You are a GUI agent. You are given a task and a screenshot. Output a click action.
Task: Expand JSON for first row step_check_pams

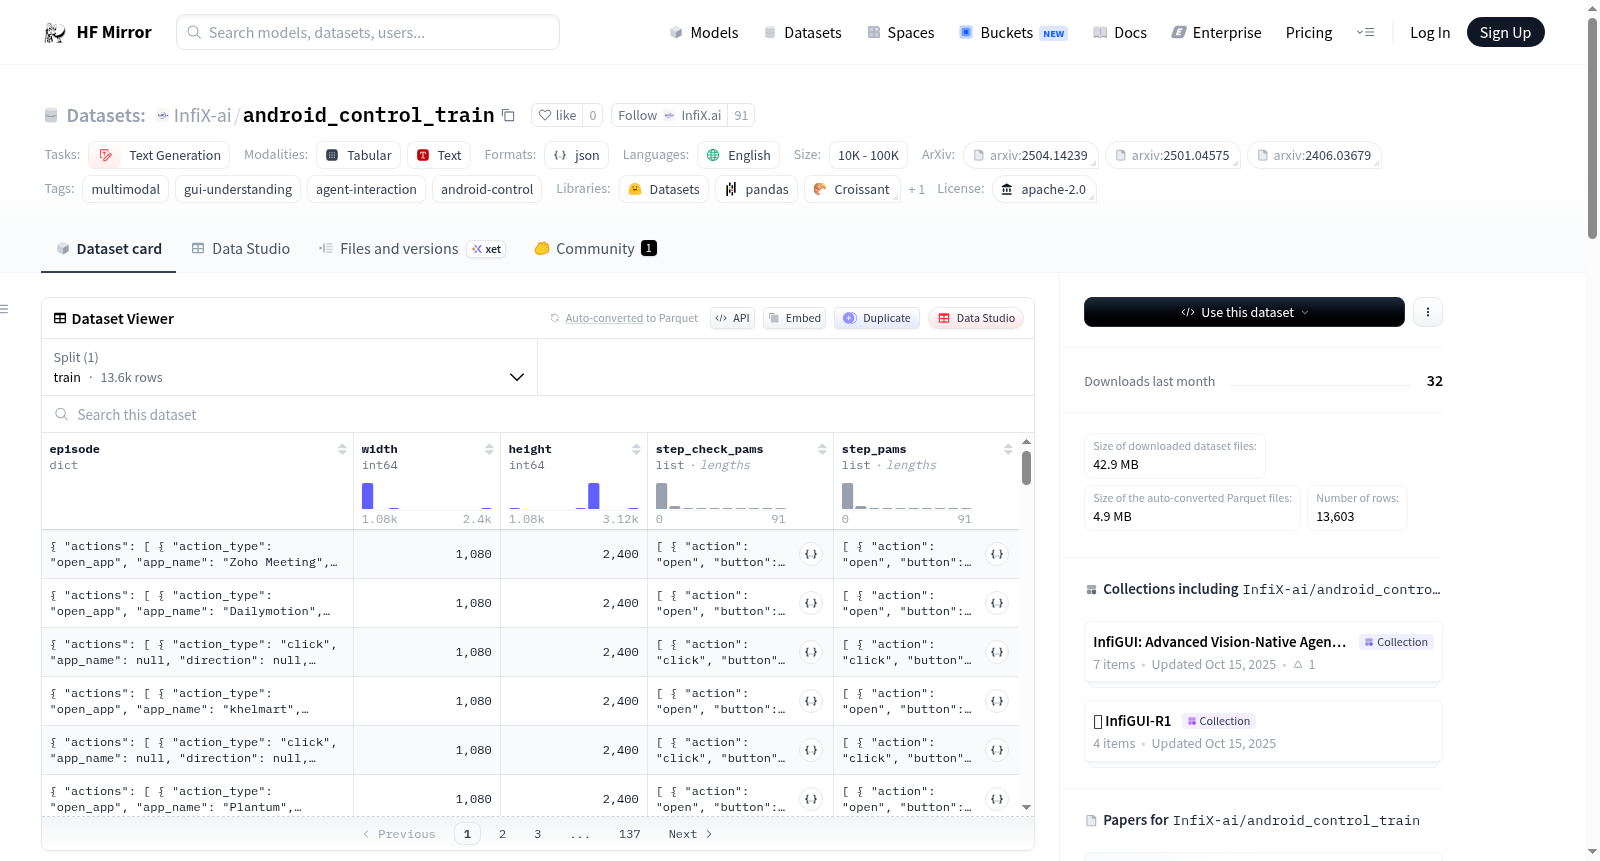pos(811,554)
